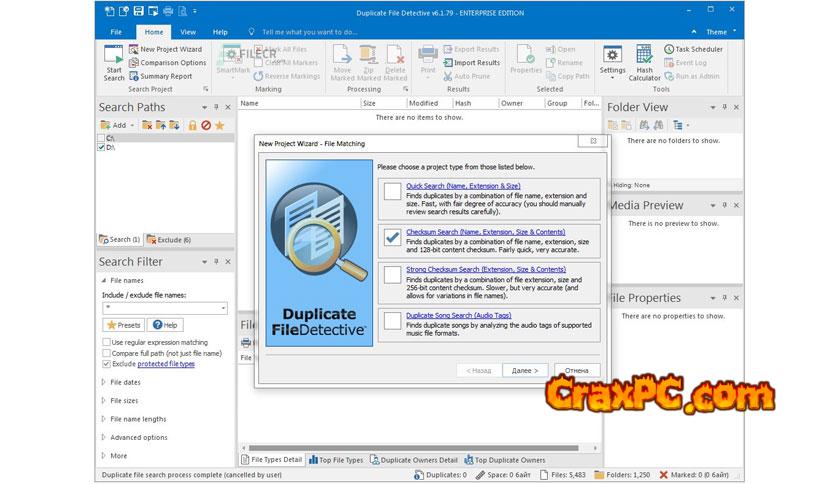Open the View ribbon tab
The image size is (836, 484).
coord(187,32)
